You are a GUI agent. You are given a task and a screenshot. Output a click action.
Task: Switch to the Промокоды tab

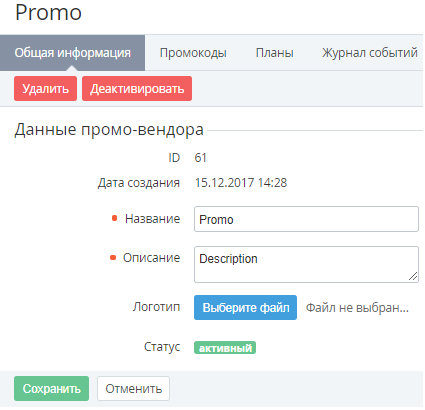point(193,53)
